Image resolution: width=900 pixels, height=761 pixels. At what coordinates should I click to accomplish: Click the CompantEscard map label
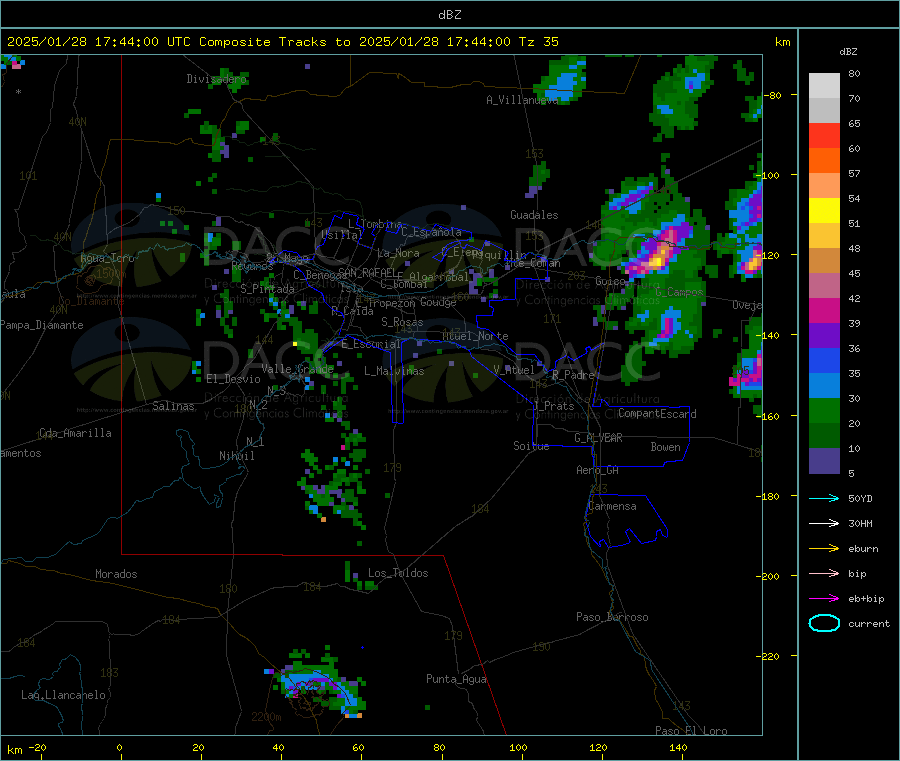pyautogui.click(x=657, y=413)
